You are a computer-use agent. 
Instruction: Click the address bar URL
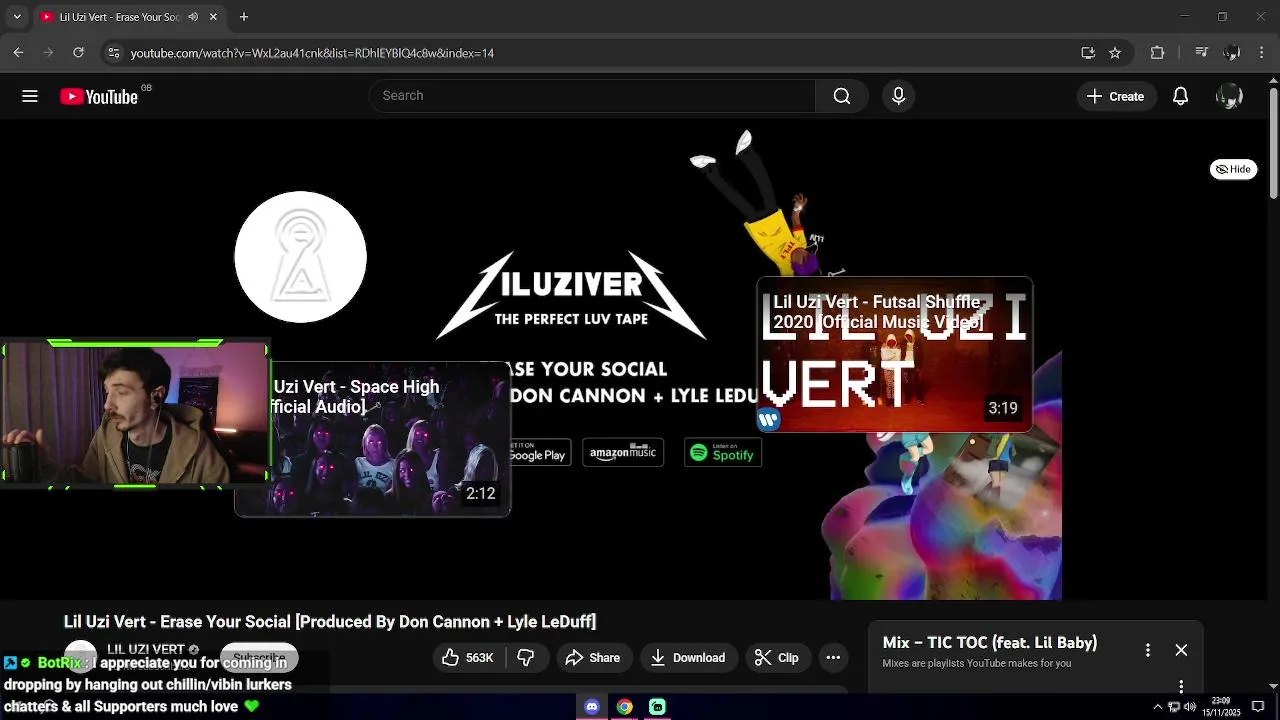click(312, 53)
